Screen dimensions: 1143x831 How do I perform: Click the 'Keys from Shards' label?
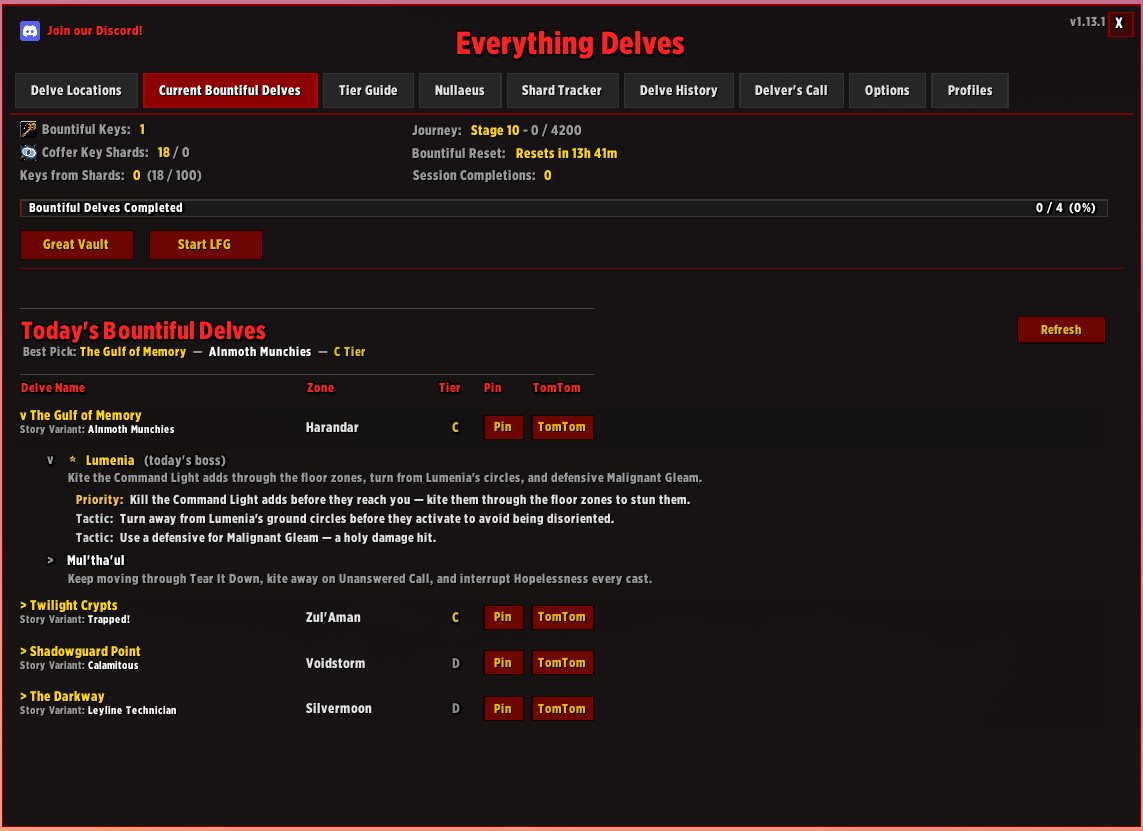tap(72, 176)
